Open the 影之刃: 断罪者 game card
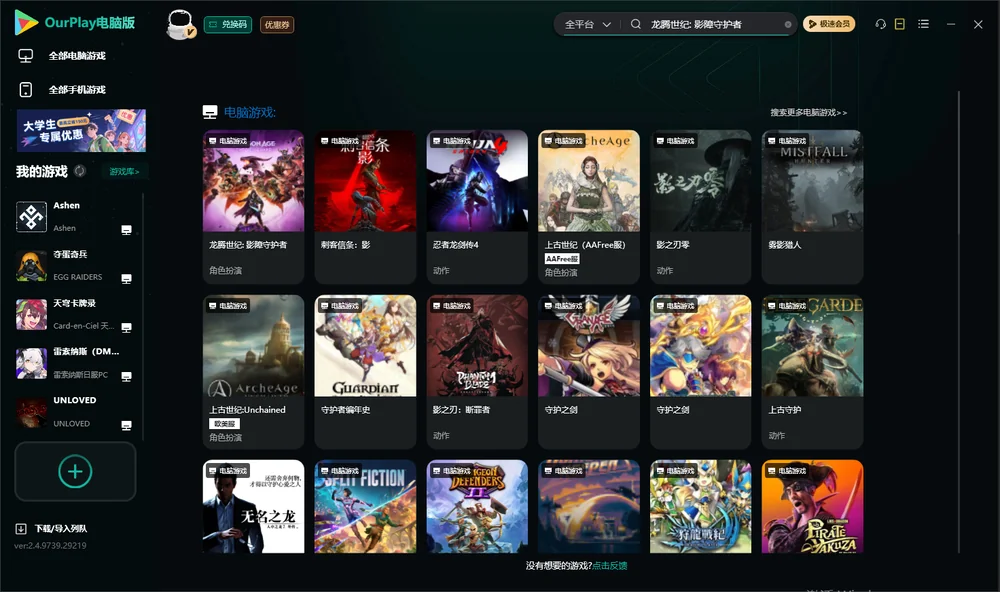 [x=477, y=372]
